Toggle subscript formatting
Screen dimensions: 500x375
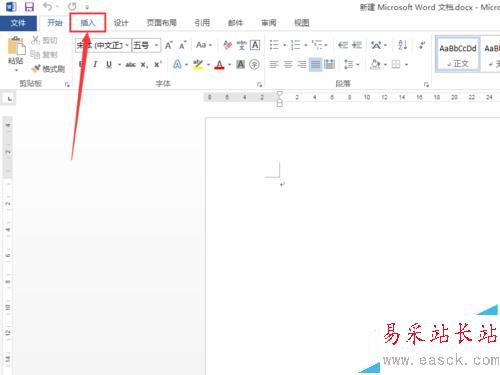[x=144, y=65]
